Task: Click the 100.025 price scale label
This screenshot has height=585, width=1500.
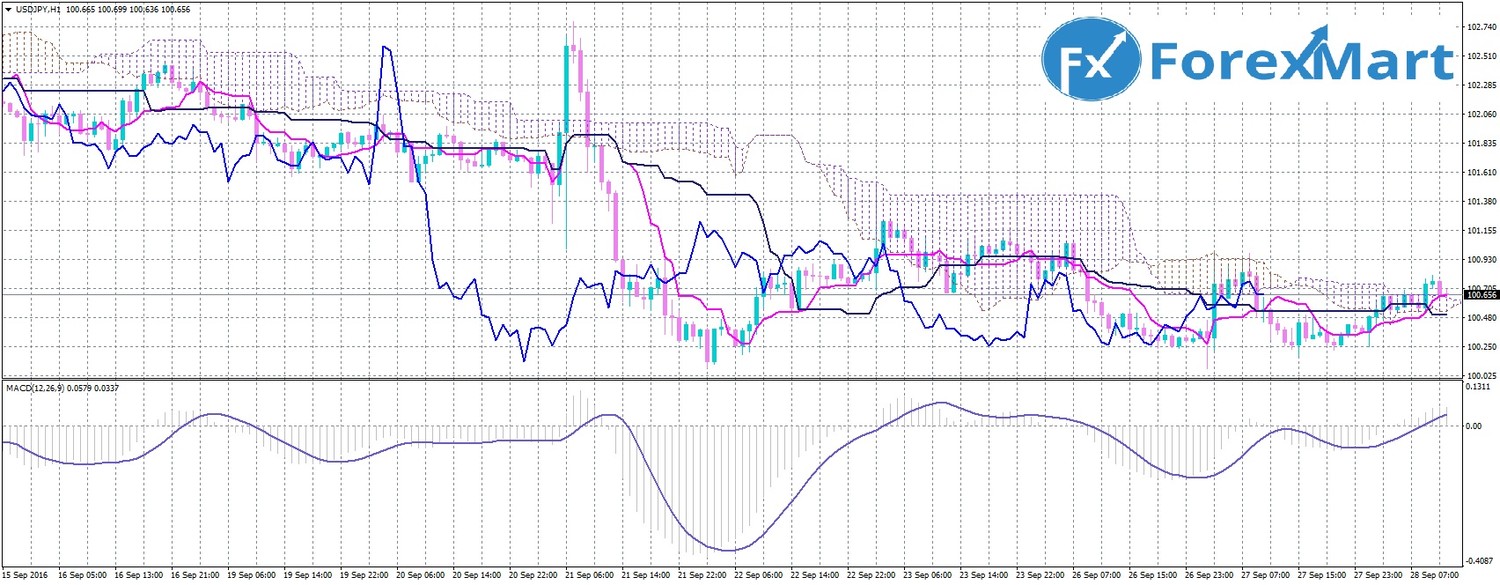Action: (1480, 375)
